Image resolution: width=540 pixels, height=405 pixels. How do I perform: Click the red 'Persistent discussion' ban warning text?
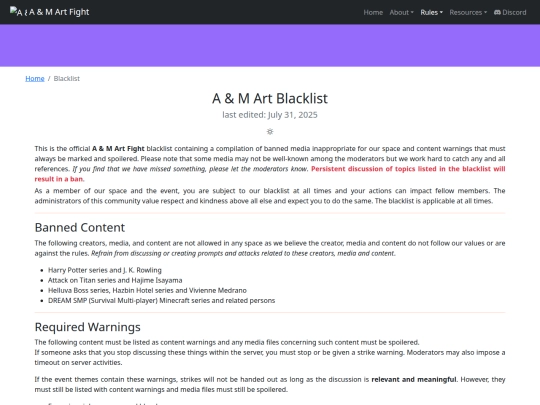click(x=270, y=174)
